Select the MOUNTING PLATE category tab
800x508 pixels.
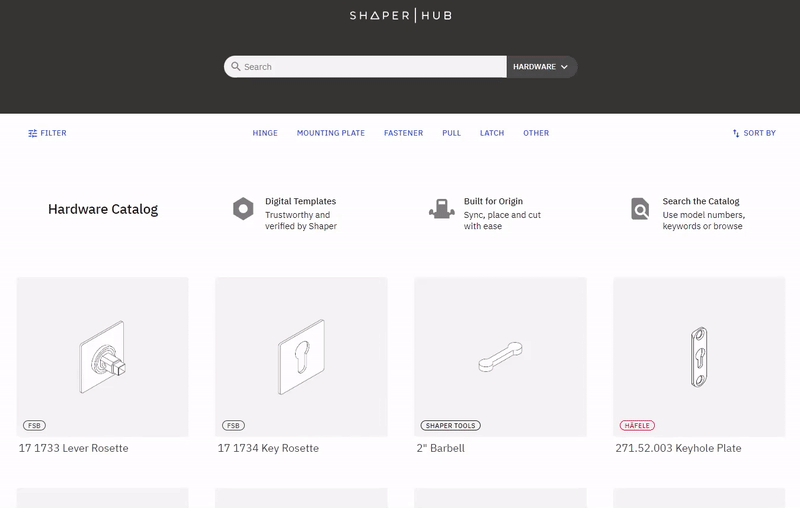tap(331, 133)
